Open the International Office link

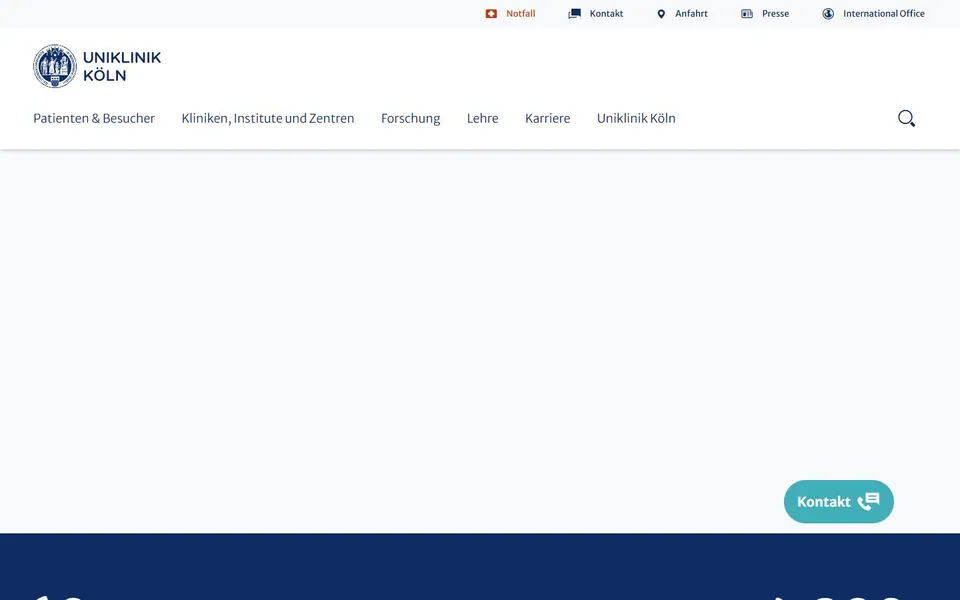(x=883, y=13)
